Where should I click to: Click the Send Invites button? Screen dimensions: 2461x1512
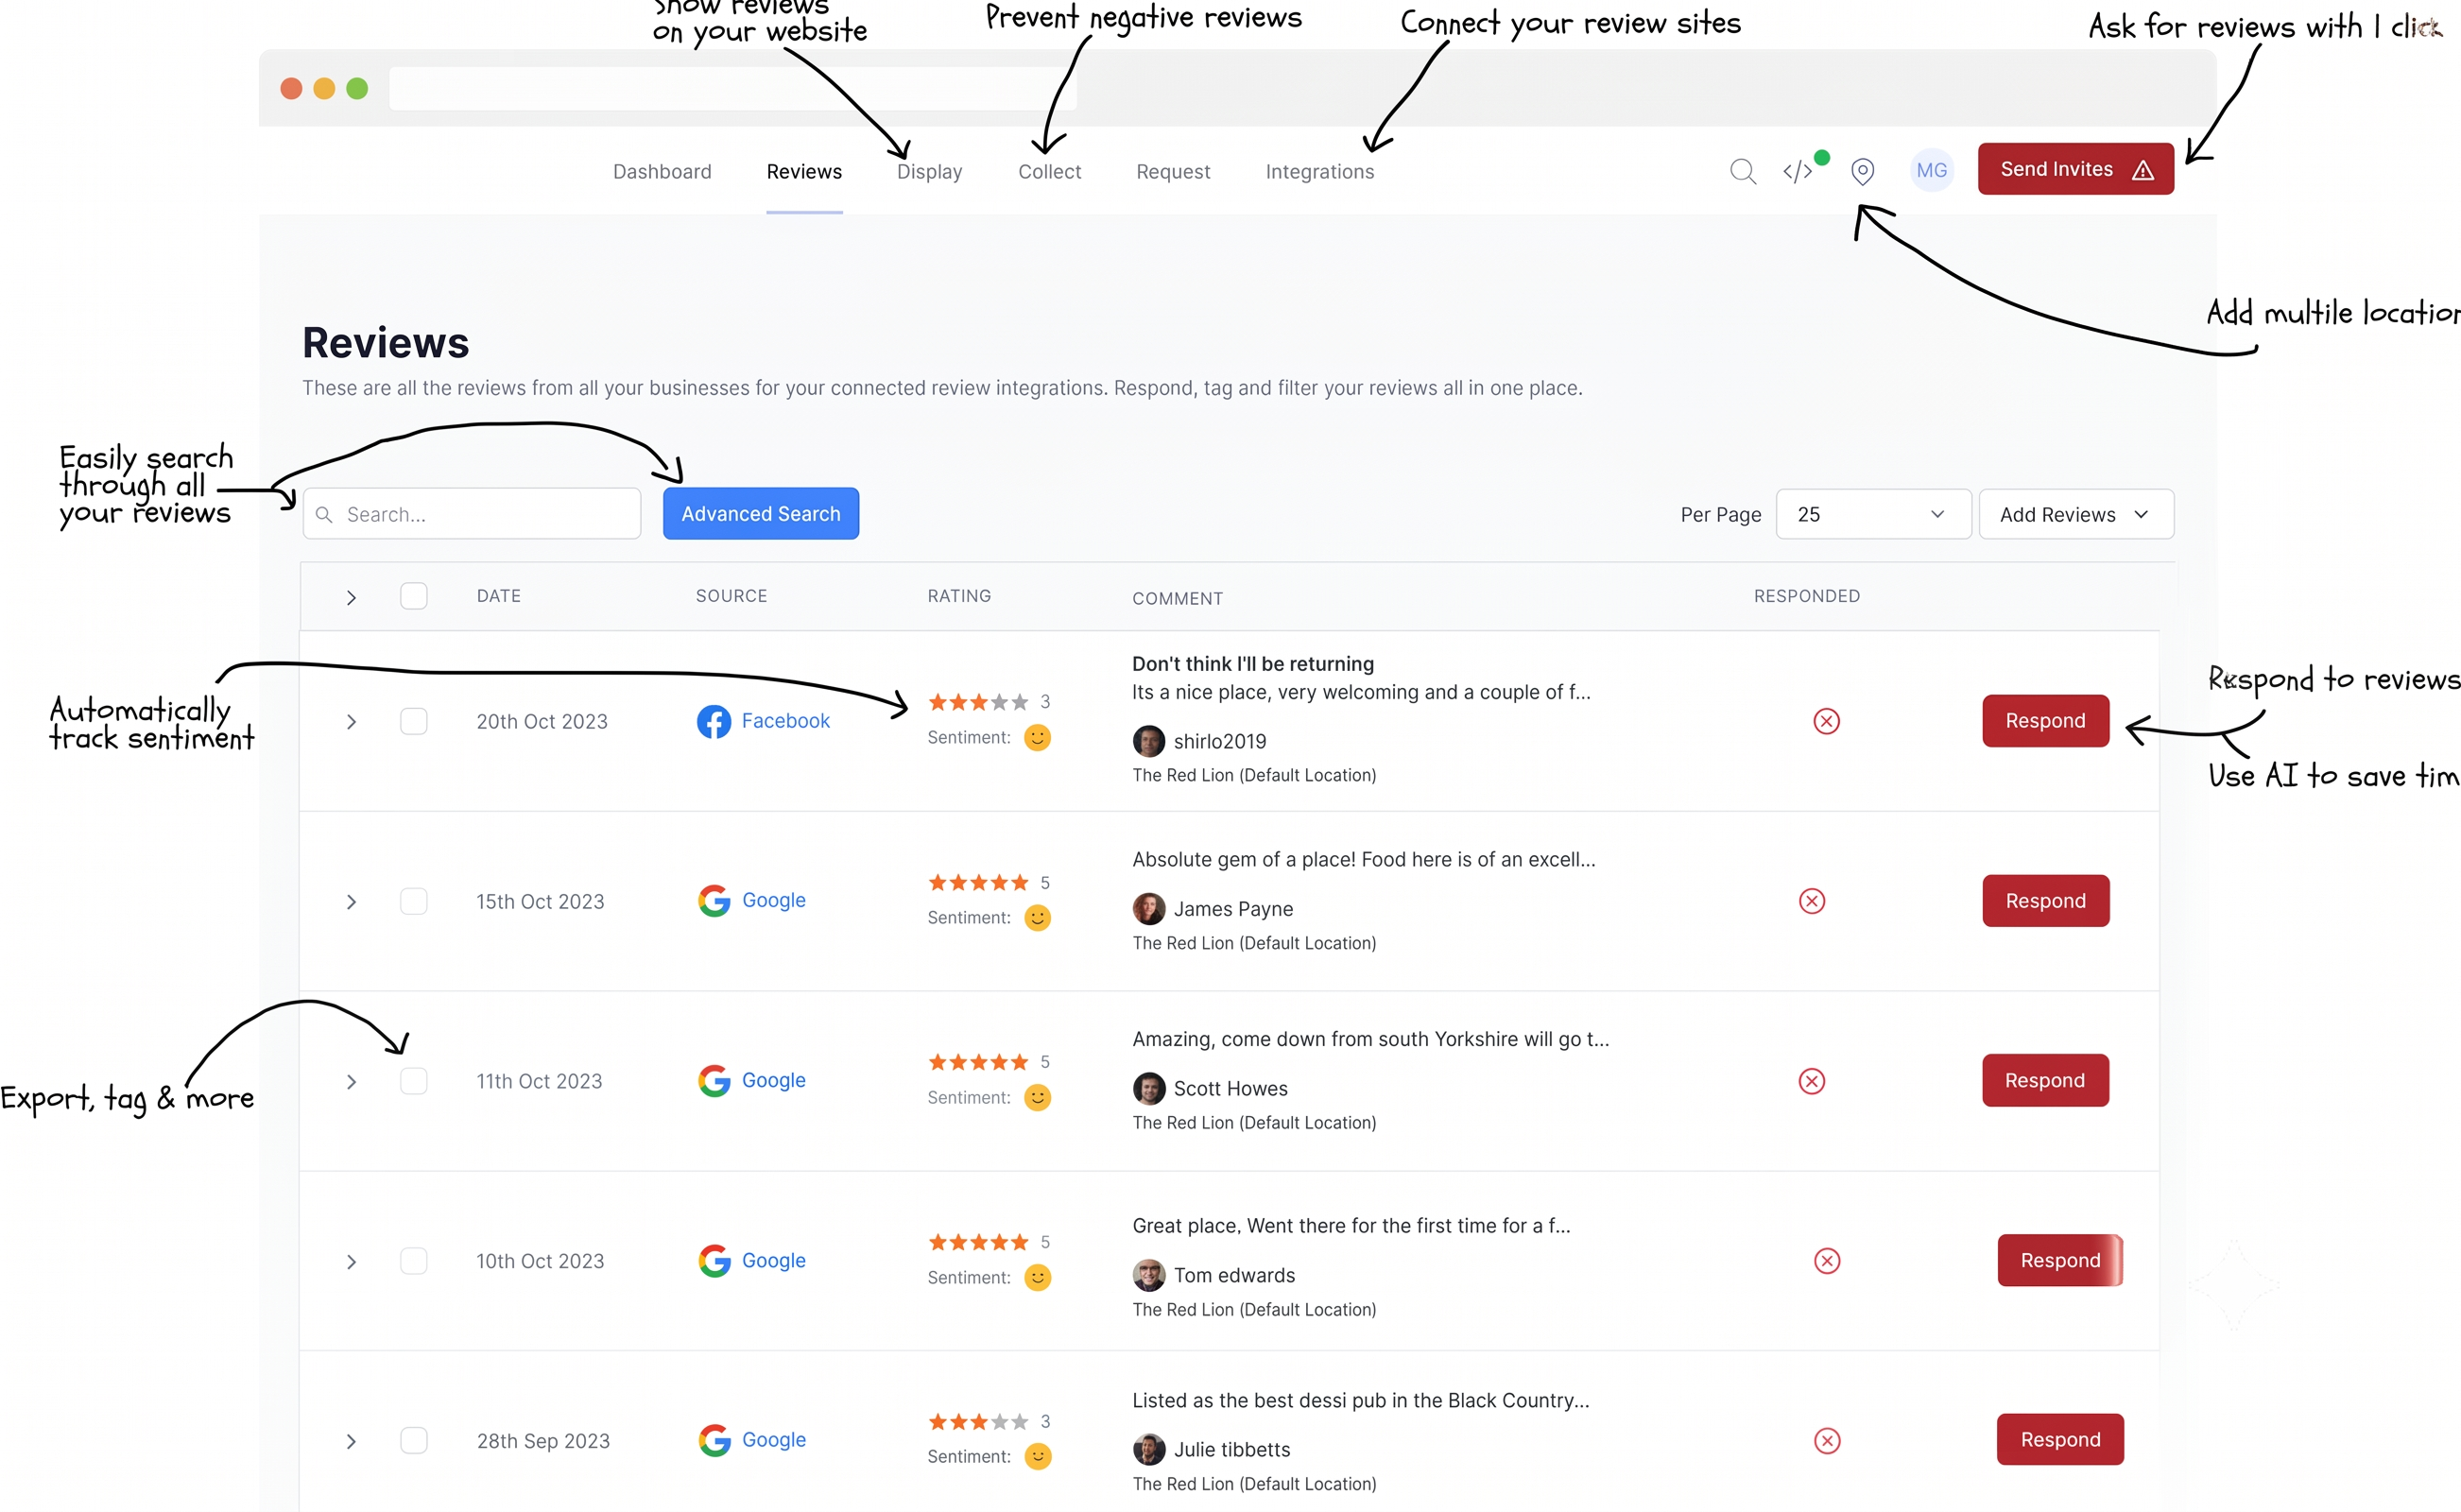2075,169
